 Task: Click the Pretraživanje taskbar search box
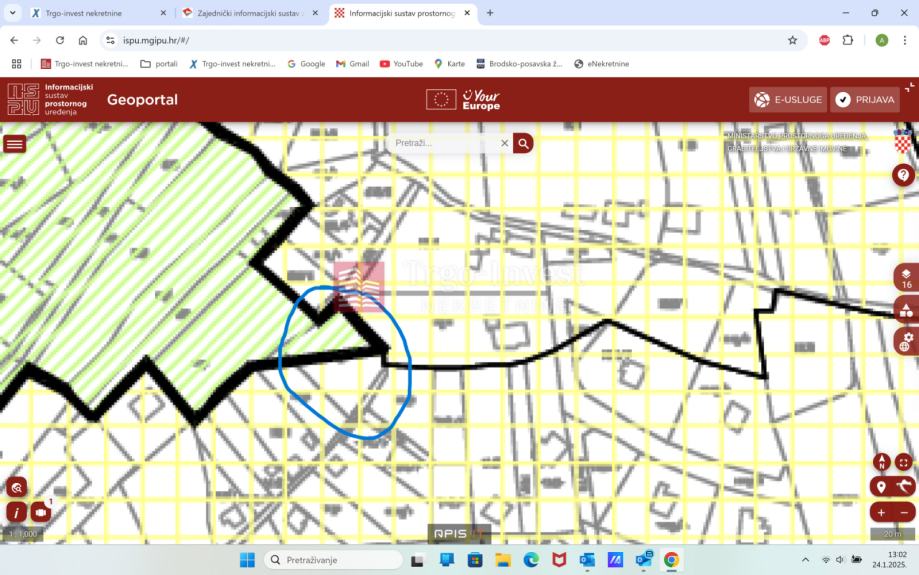click(333, 560)
